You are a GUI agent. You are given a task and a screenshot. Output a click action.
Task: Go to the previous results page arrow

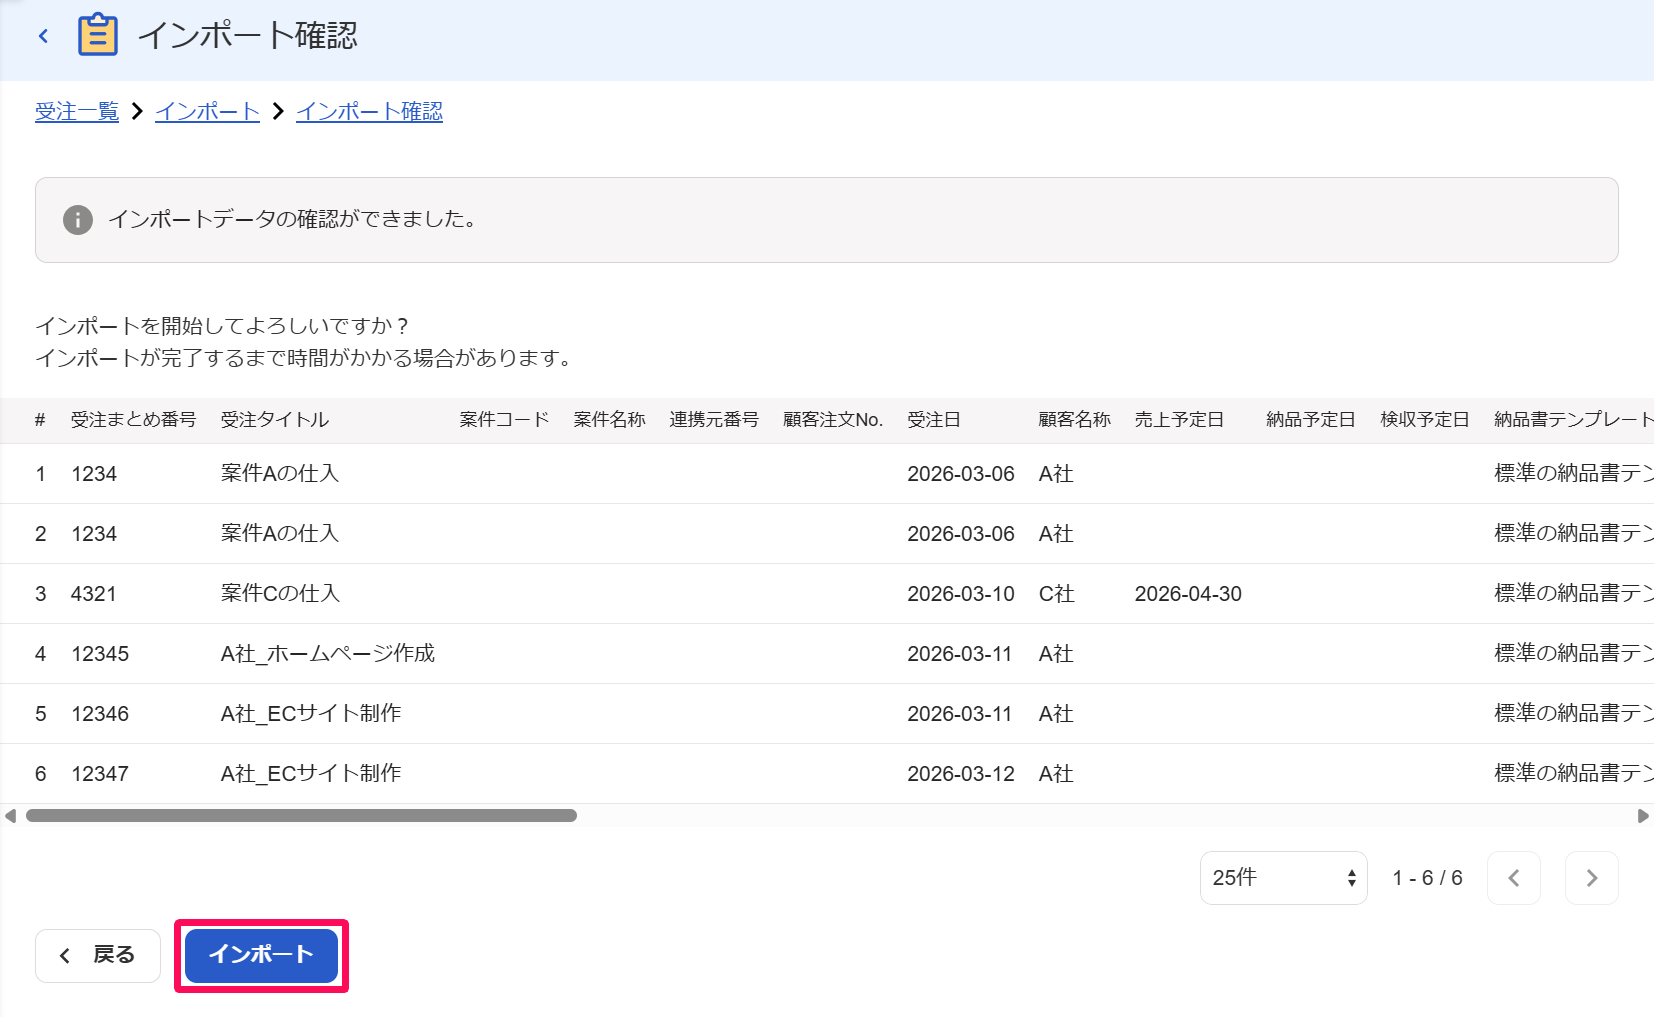[x=1513, y=878]
